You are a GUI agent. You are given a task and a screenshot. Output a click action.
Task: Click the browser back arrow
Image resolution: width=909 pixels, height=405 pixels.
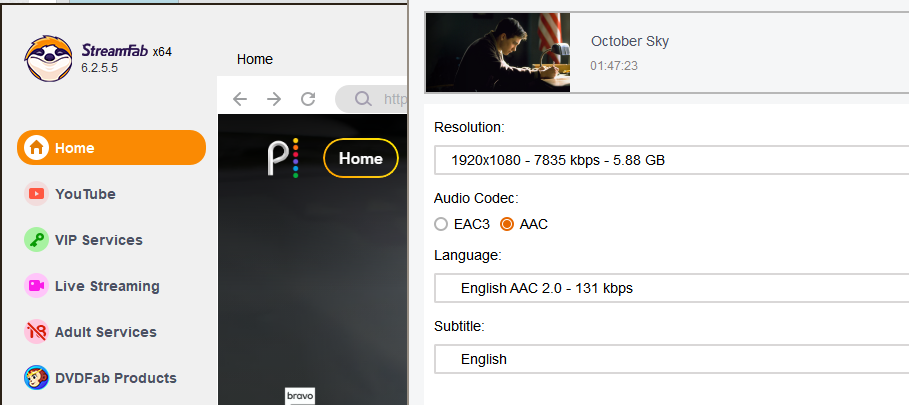[240, 98]
